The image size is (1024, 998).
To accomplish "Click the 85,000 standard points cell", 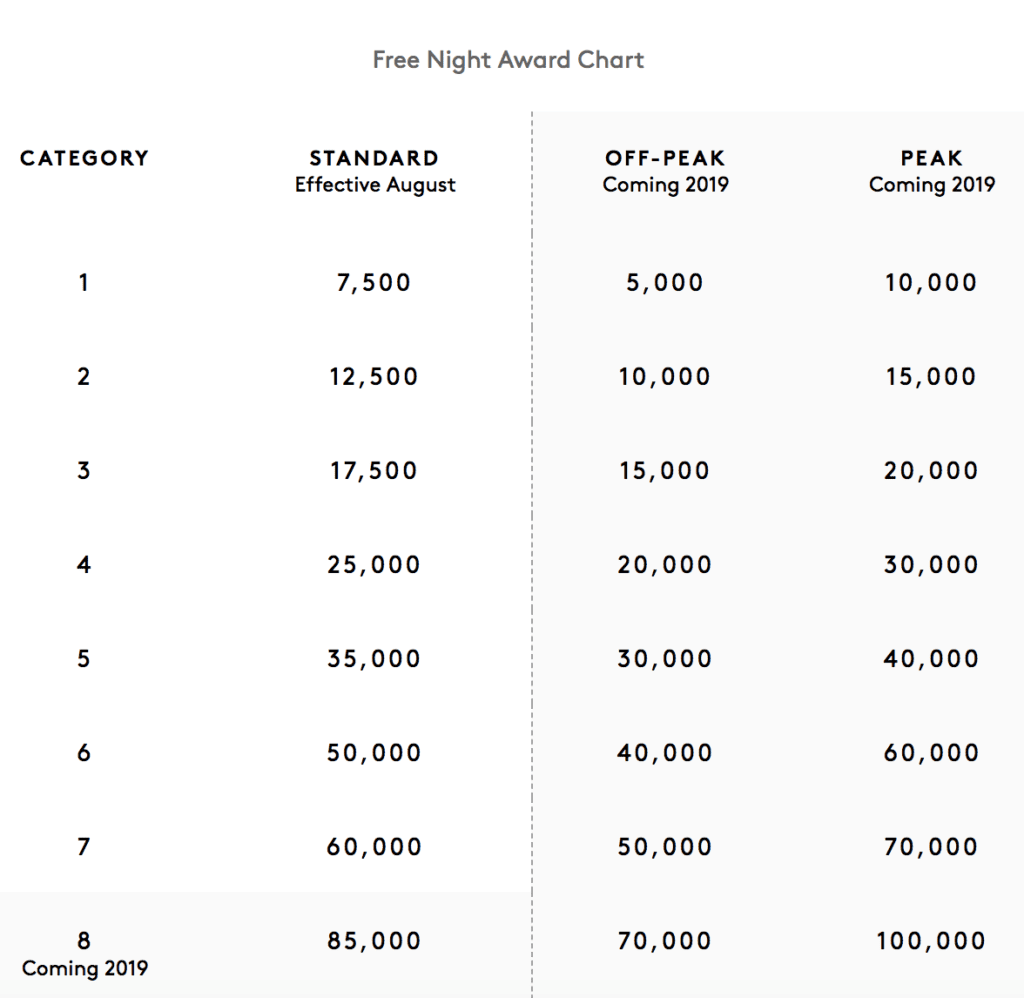I will tap(374, 941).
